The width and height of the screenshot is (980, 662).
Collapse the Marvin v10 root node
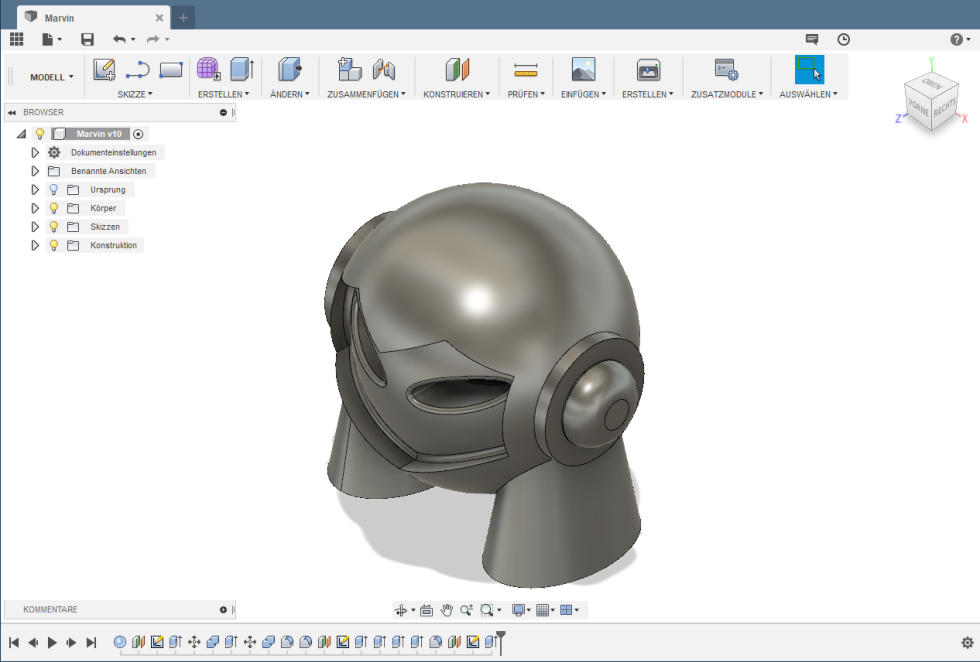pyautogui.click(x=22, y=134)
